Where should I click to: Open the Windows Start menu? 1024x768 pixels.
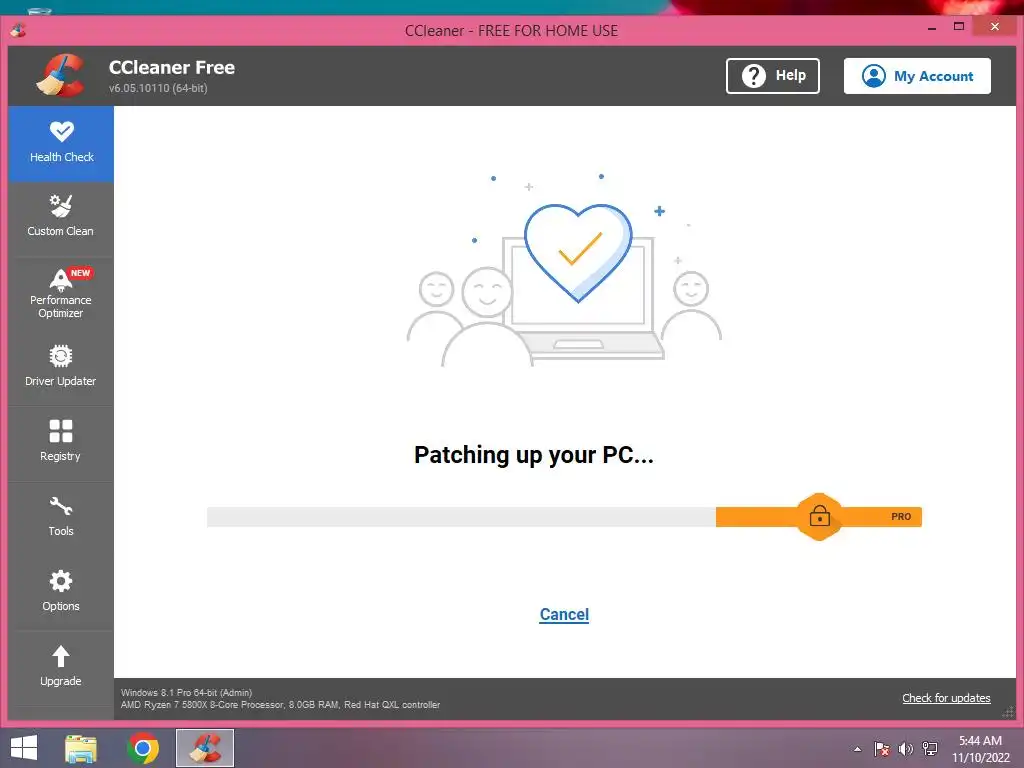click(24, 748)
